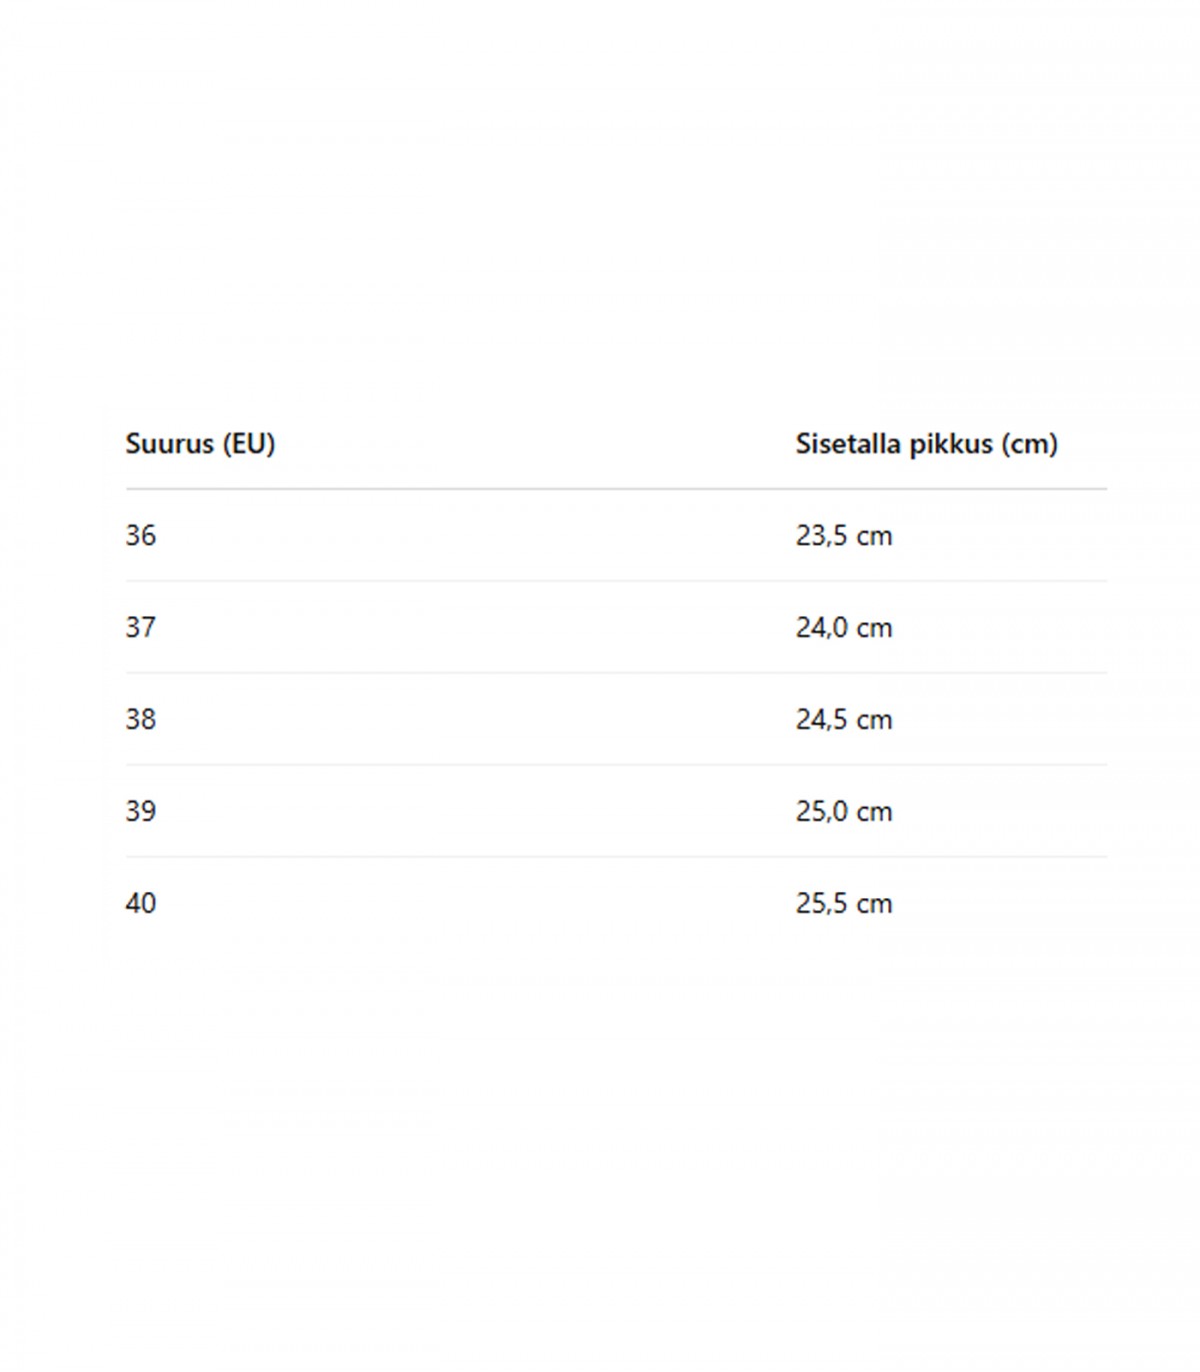Click the 25,5 cm value
Image resolution: width=1200 pixels, height=1372 pixels.
pyautogui.click(x=843, y=903)
